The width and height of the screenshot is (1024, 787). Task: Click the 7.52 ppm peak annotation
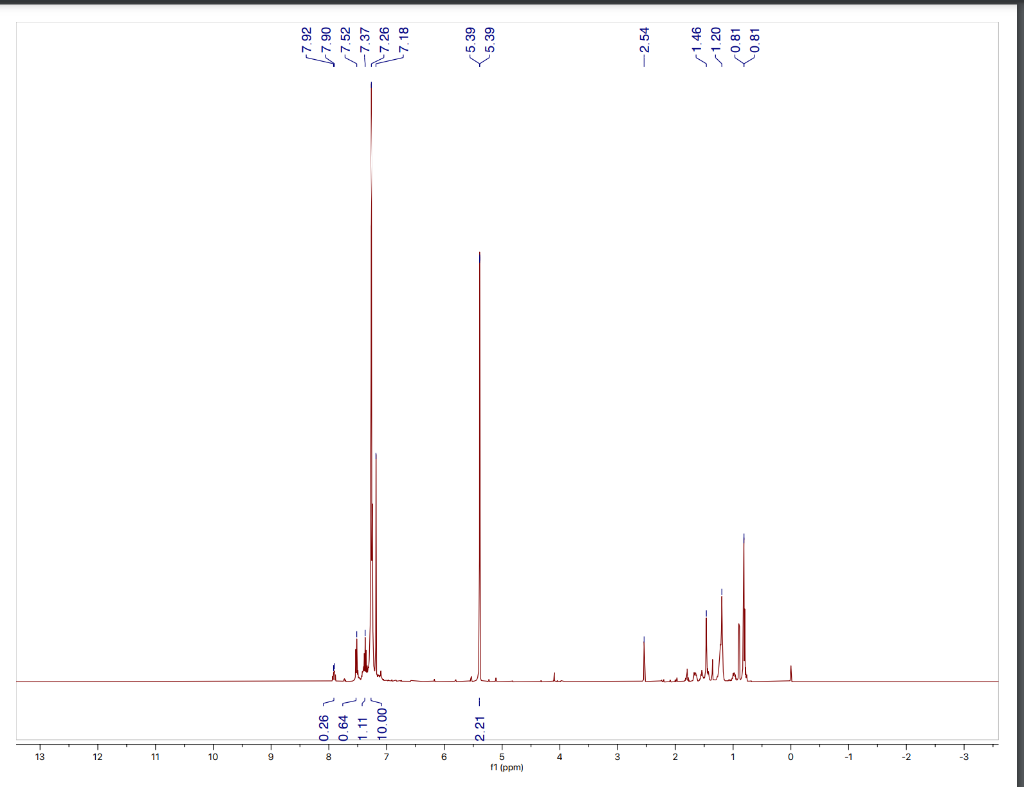346,39
